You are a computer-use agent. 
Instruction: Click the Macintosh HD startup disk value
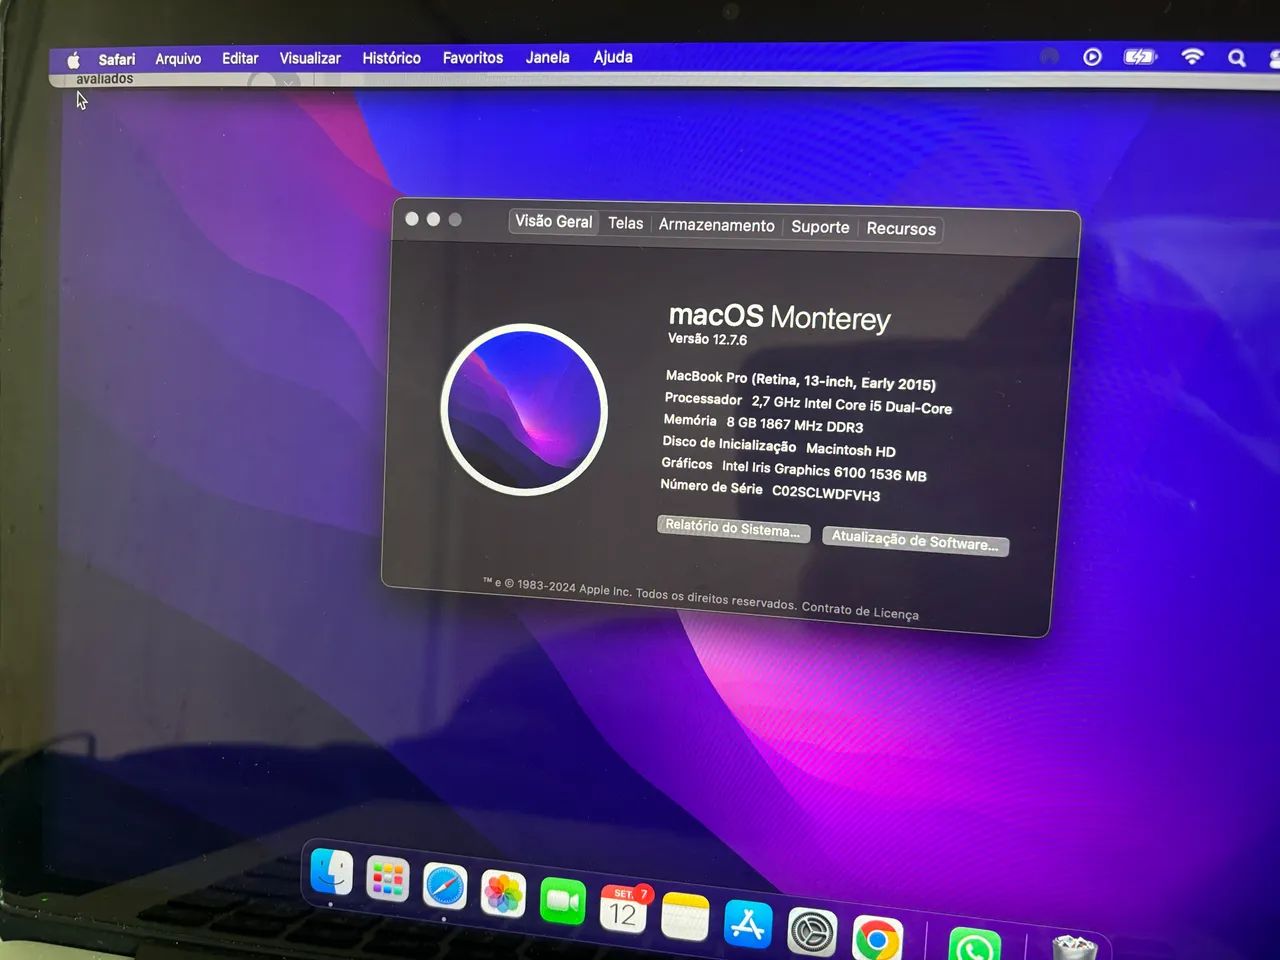click(851, 450)
